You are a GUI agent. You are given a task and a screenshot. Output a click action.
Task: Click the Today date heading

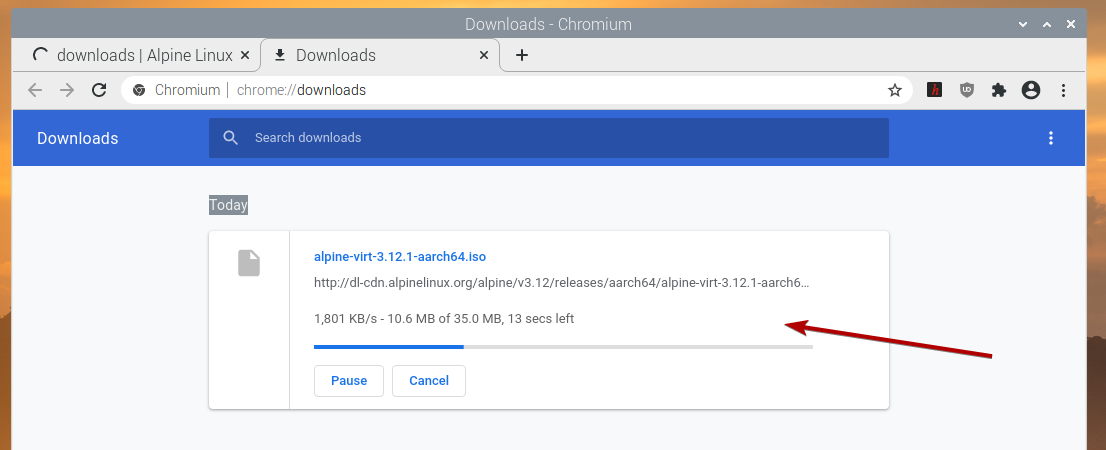229,205
